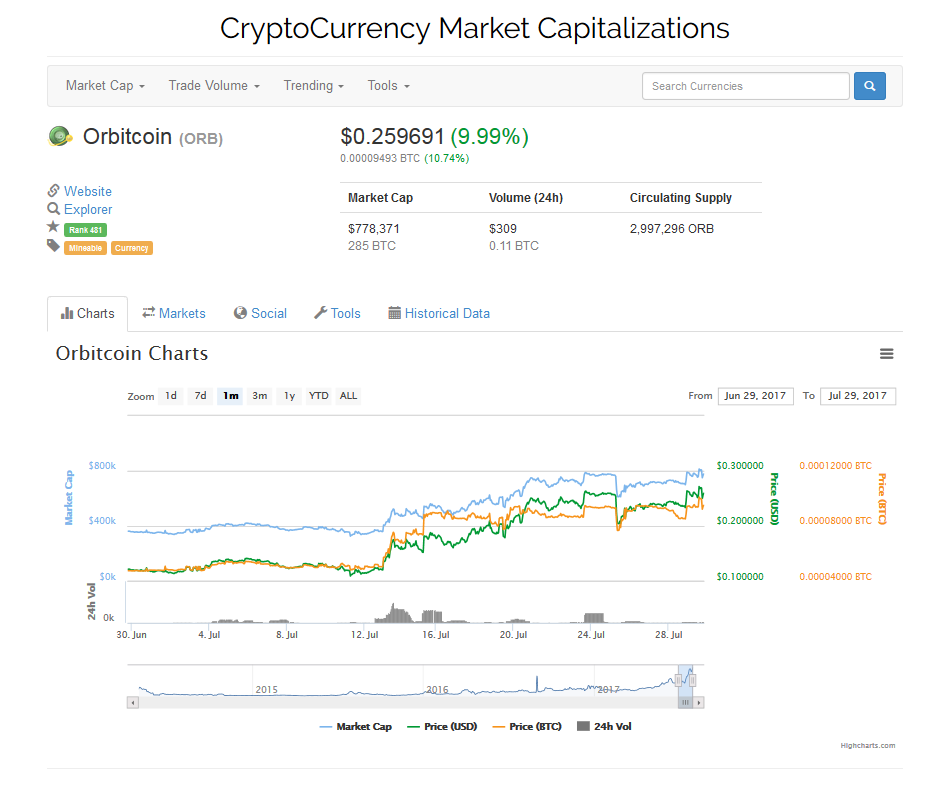Click the $0.259691 price value

click(x=393, y=136)
